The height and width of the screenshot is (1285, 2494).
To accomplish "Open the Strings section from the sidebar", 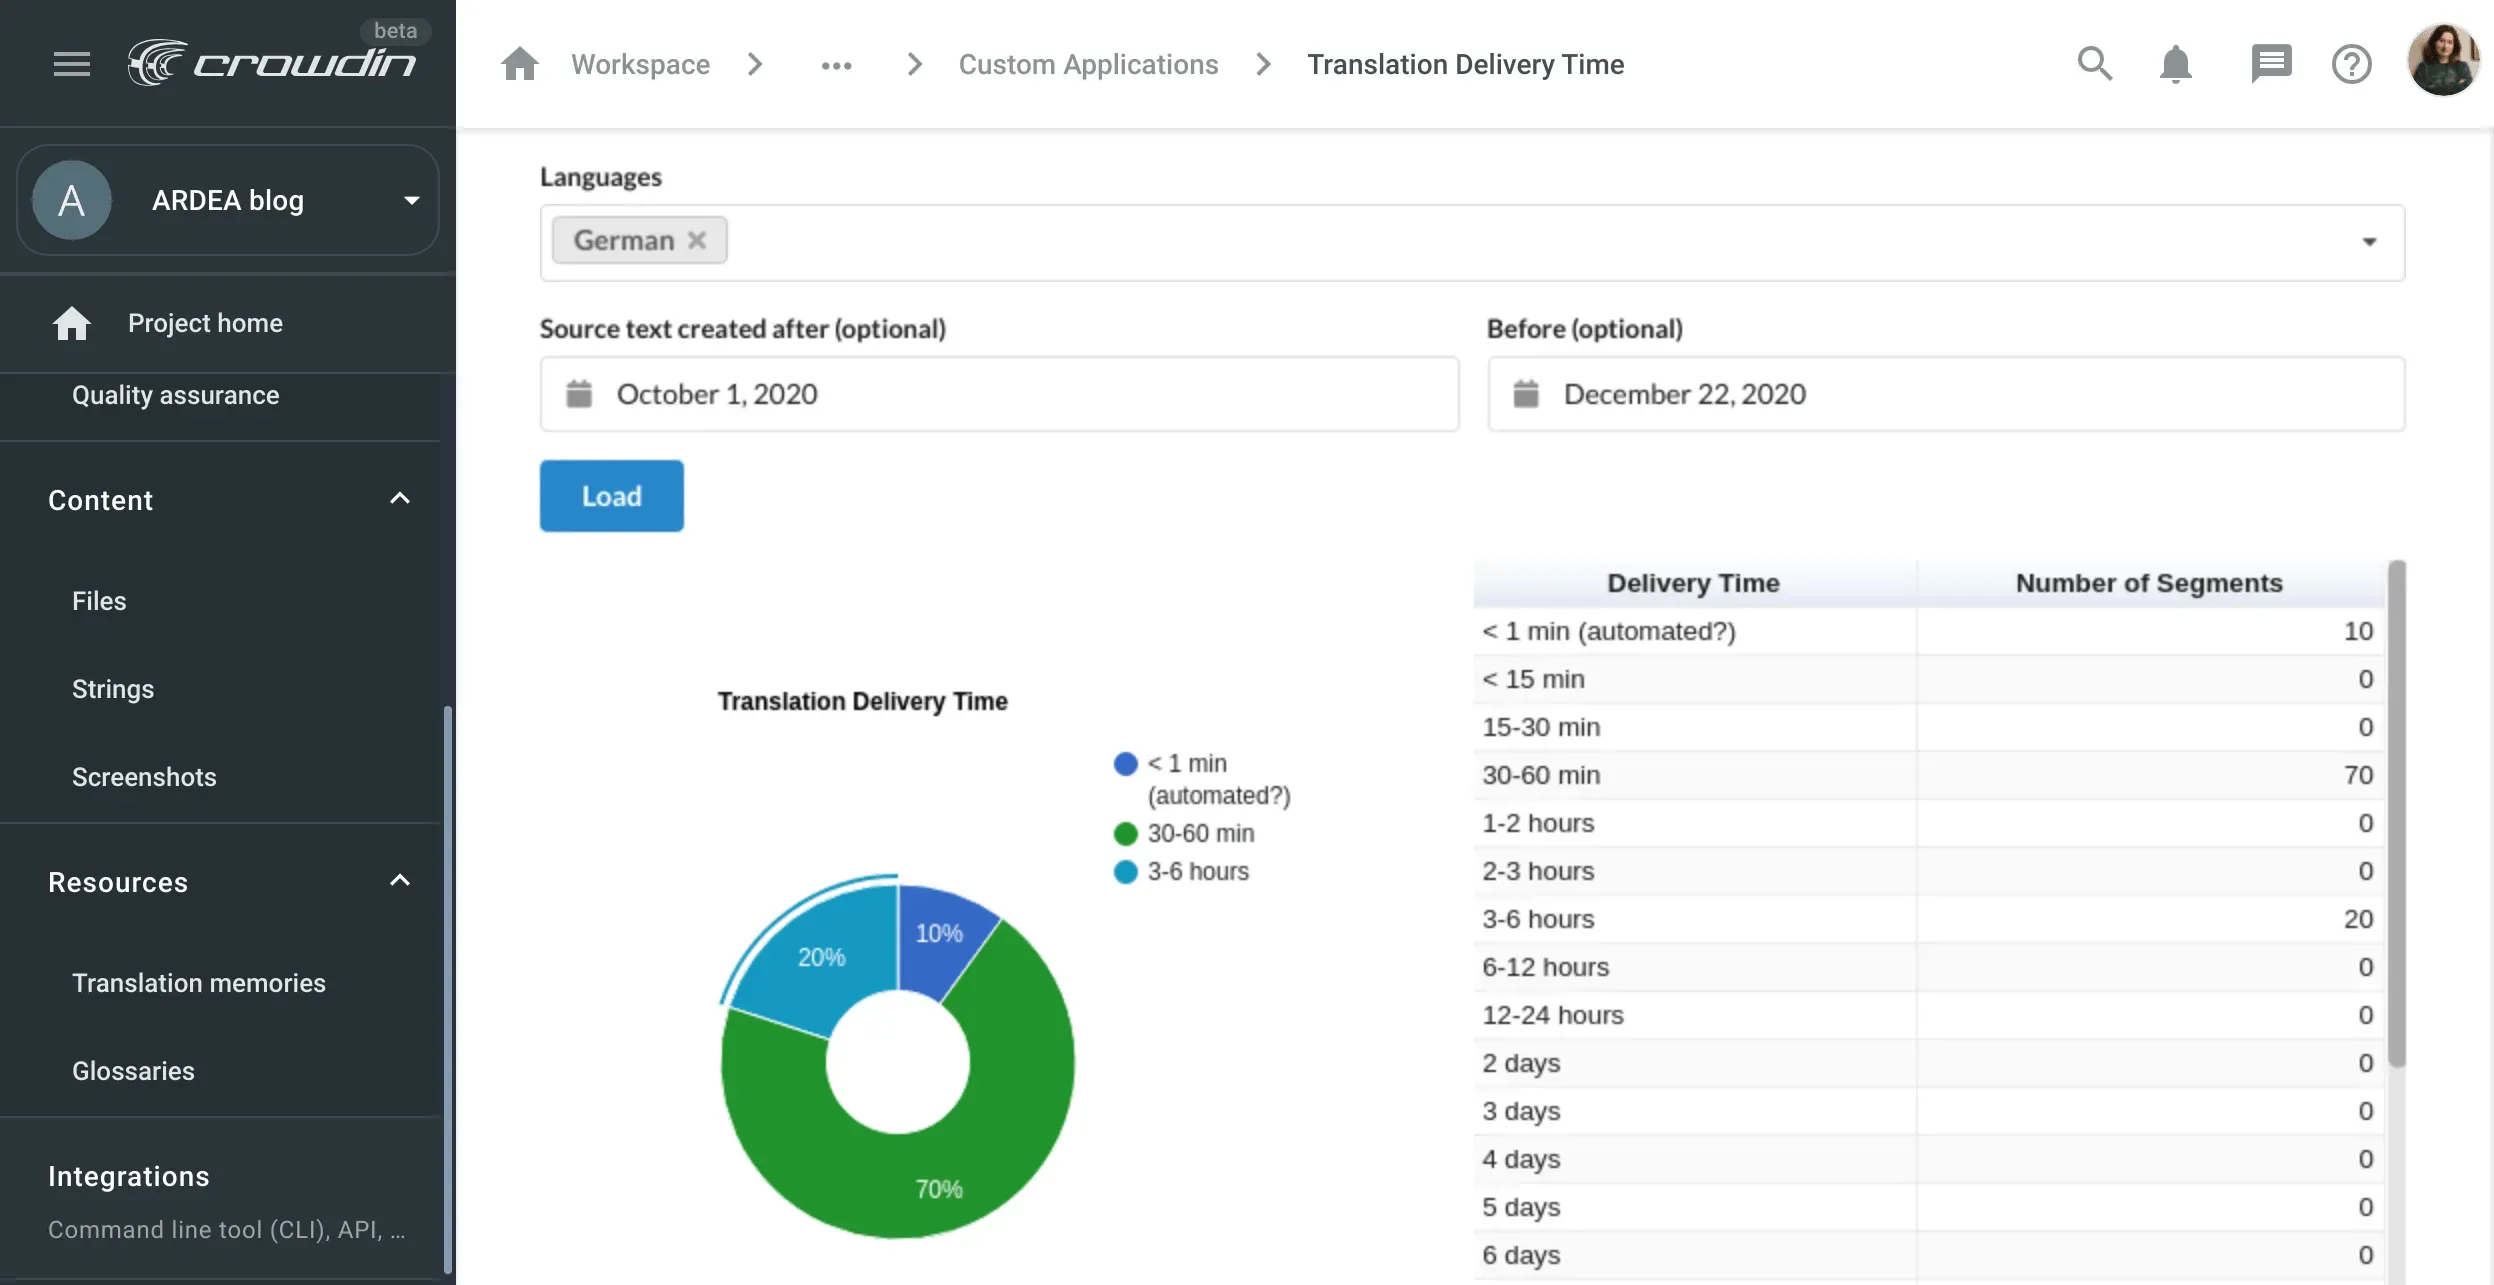I will 113,688.
